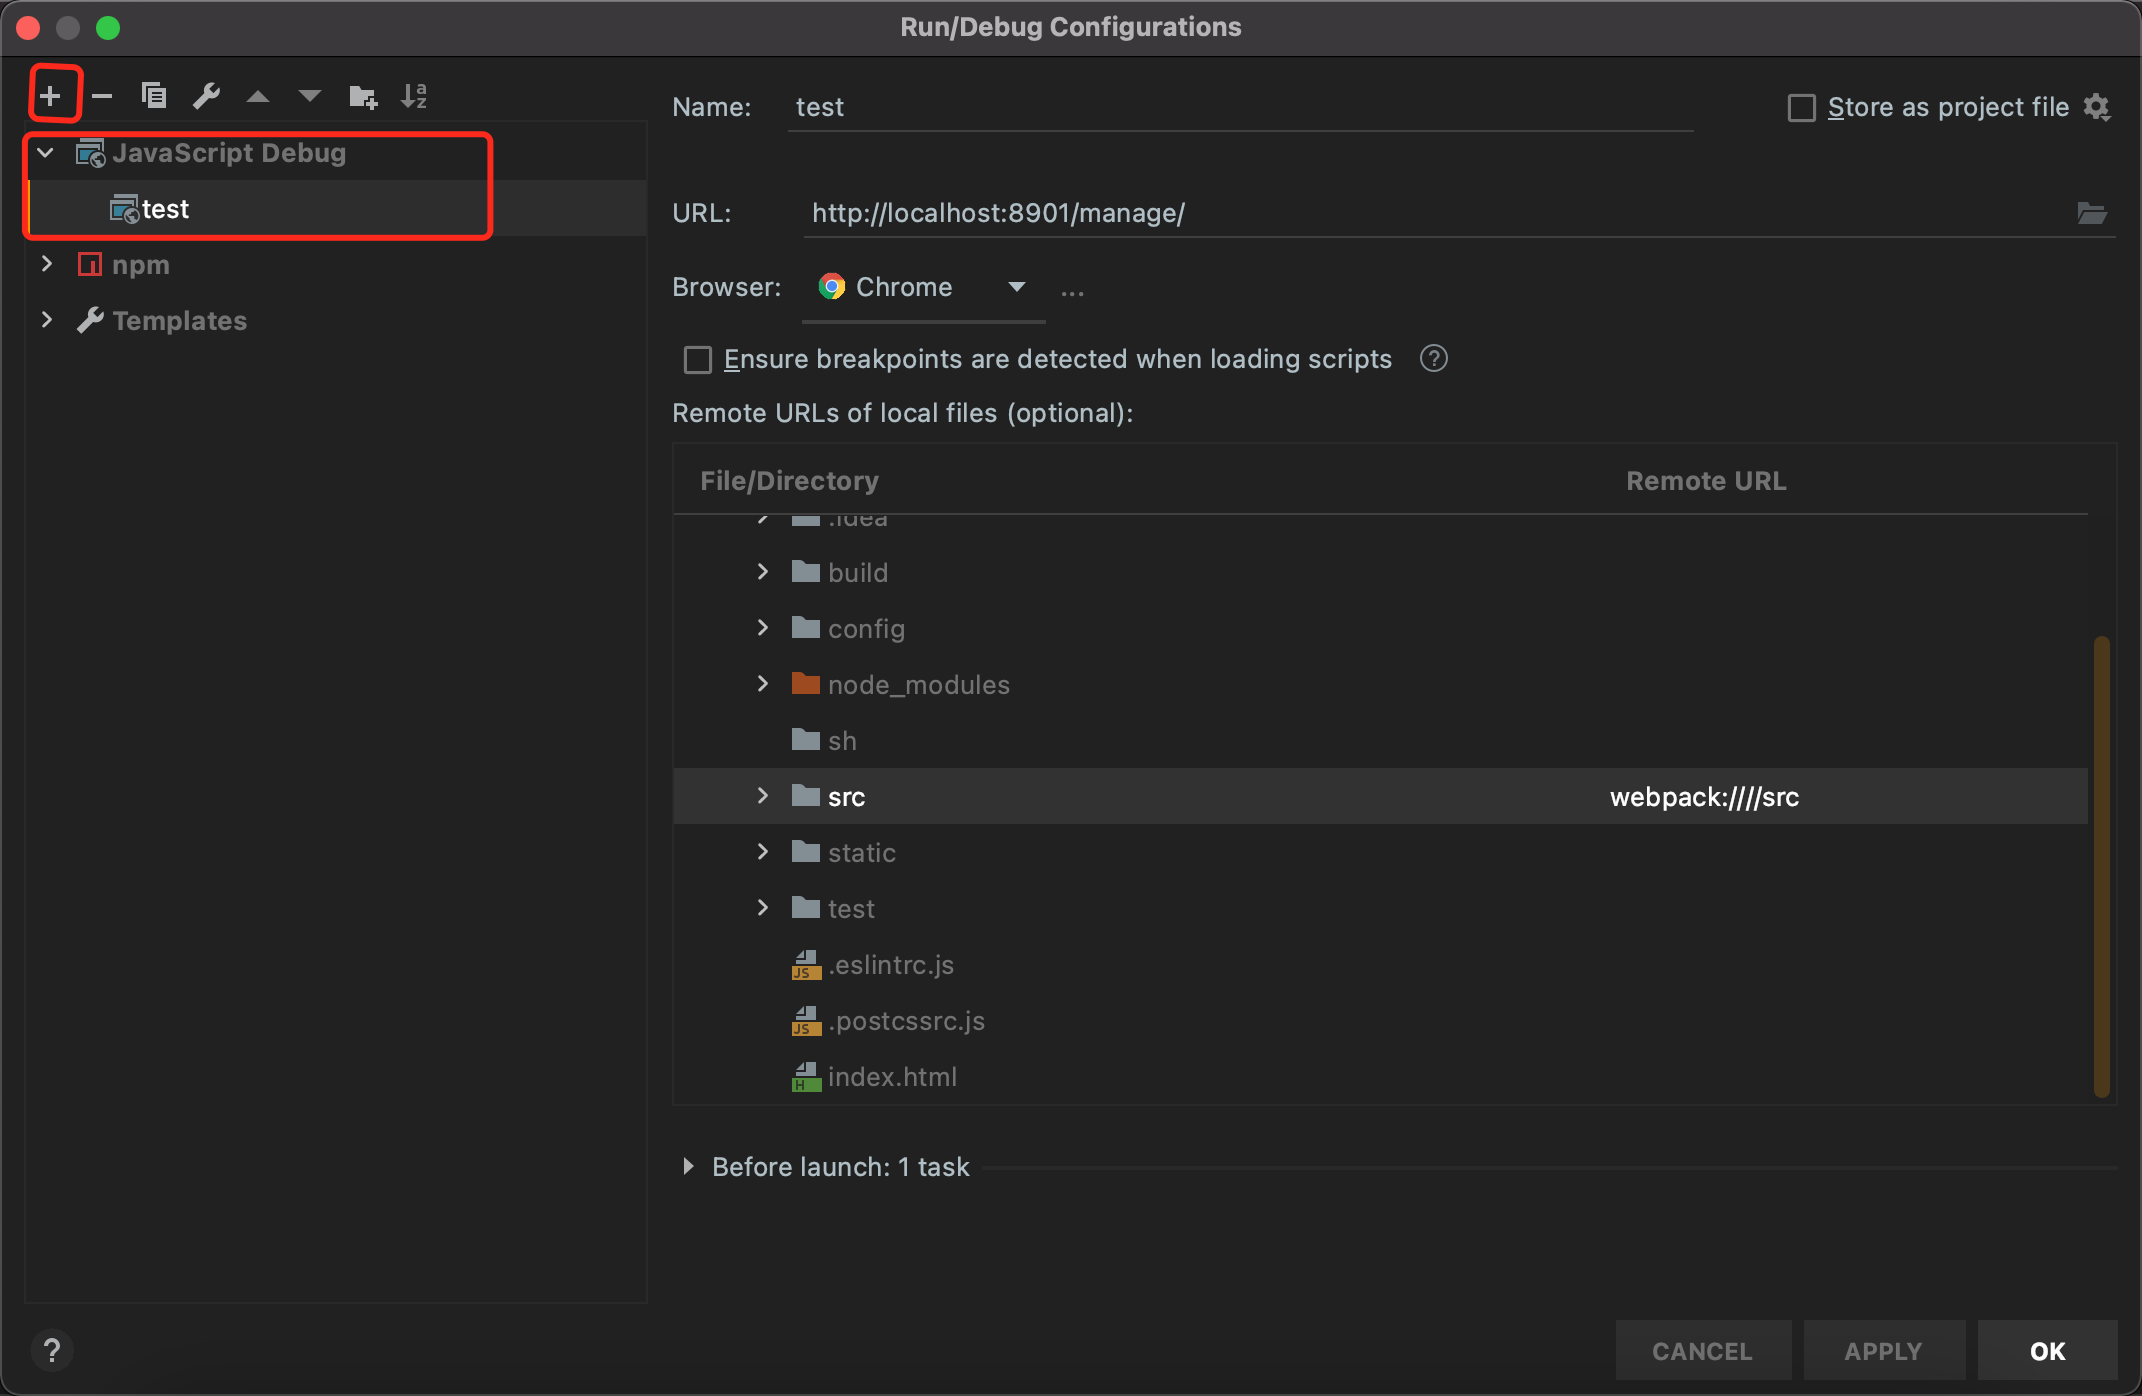Select the sh folder row
This screenshot has height=1396, width=2142.
(1380, 740)
